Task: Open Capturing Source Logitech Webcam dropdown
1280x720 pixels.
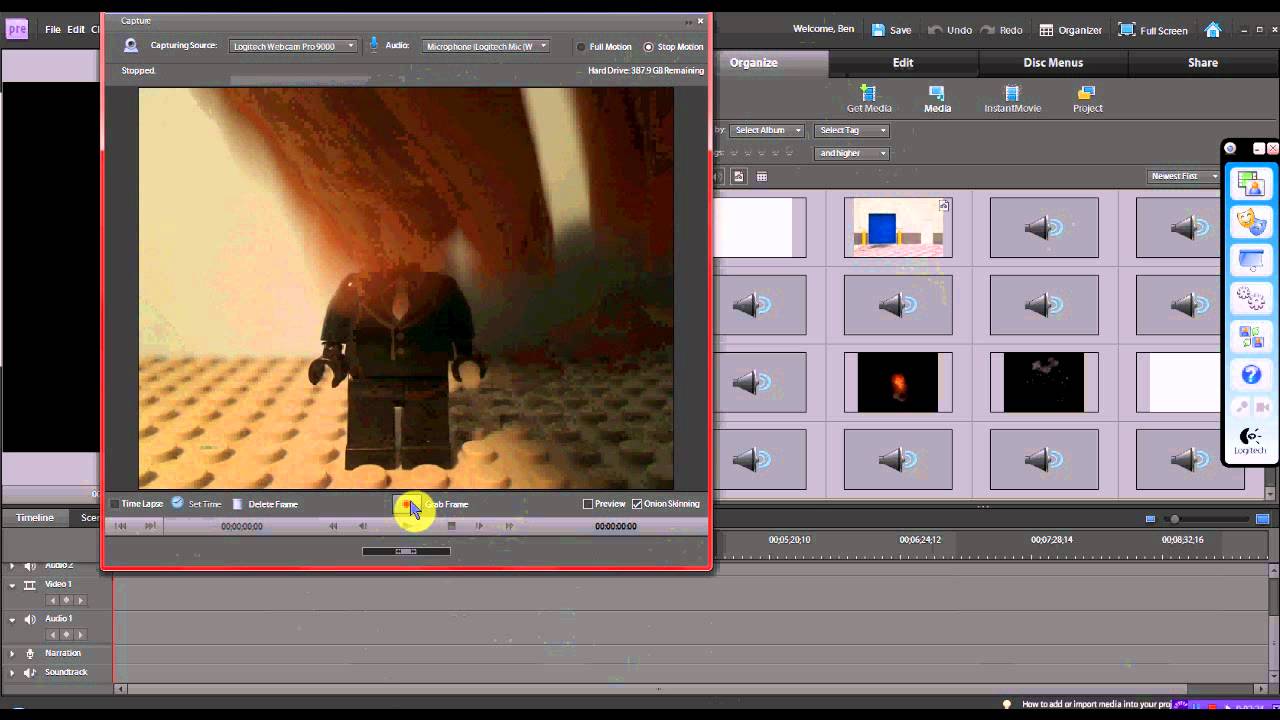Action: pyautogui.click(x=293, y=46)
